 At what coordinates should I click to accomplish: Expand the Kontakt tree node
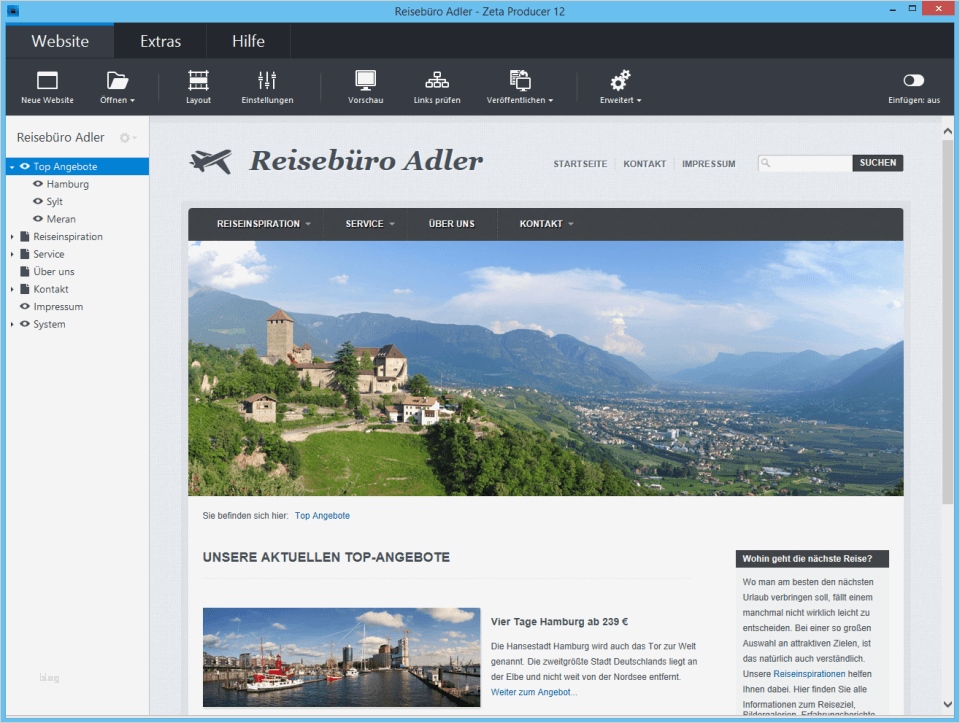pos(12,289)
